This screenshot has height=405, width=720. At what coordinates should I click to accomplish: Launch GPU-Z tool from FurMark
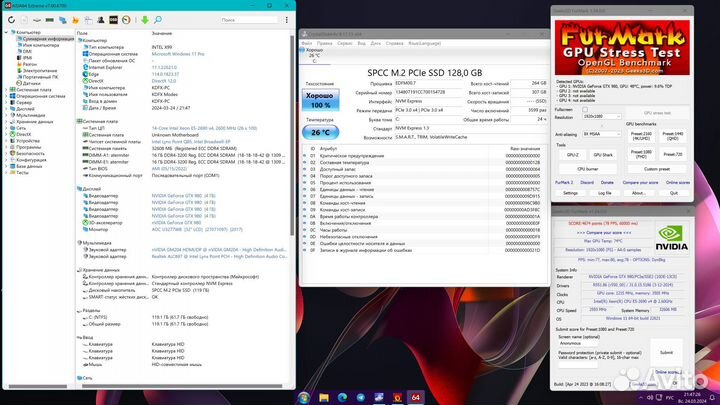coord(572,155)
